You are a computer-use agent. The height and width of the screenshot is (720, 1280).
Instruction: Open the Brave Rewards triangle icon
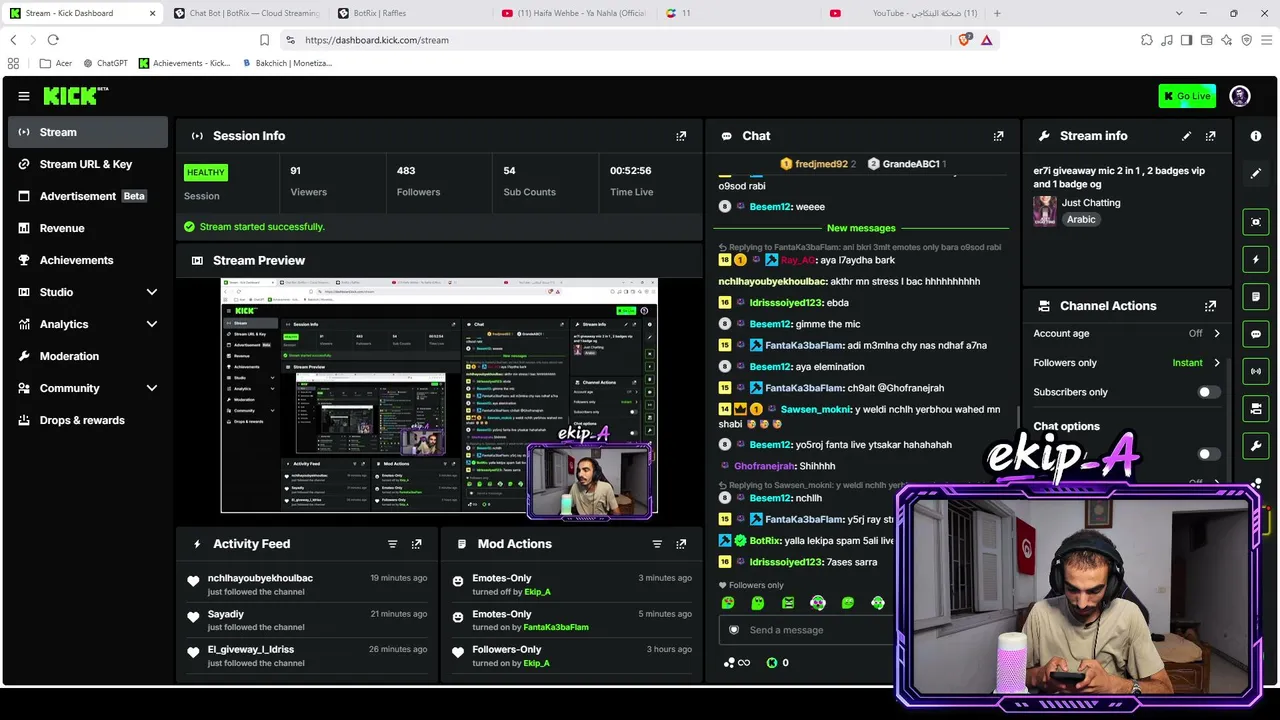[986, 40]
